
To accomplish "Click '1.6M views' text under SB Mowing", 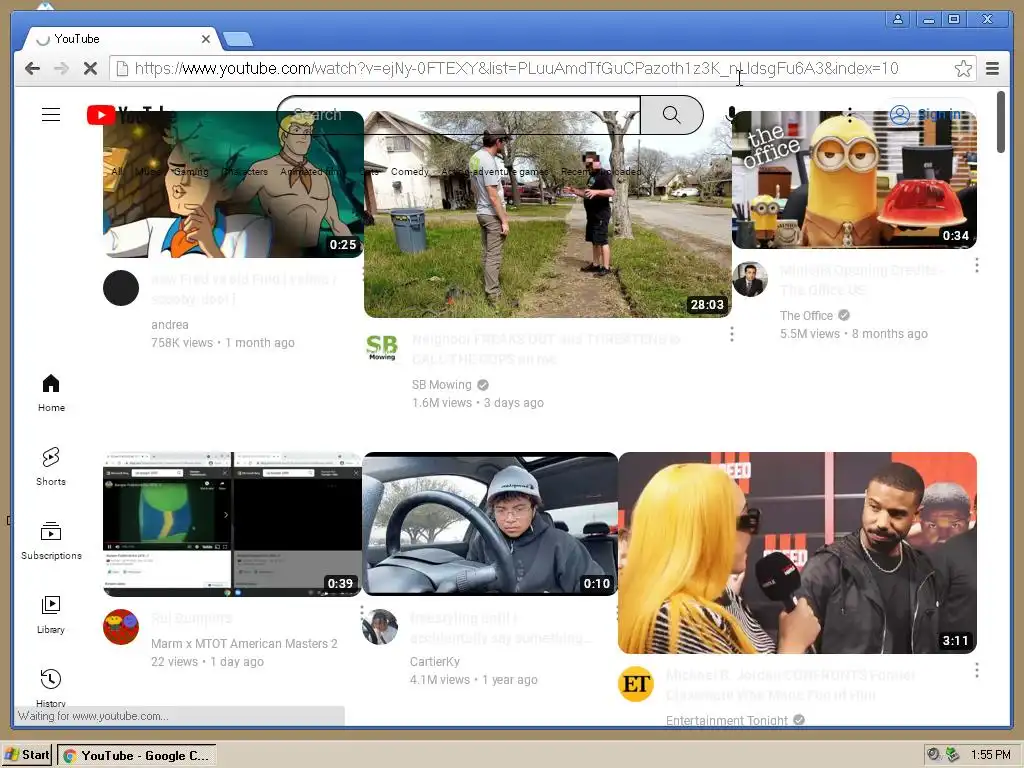I will coord(441,403).
